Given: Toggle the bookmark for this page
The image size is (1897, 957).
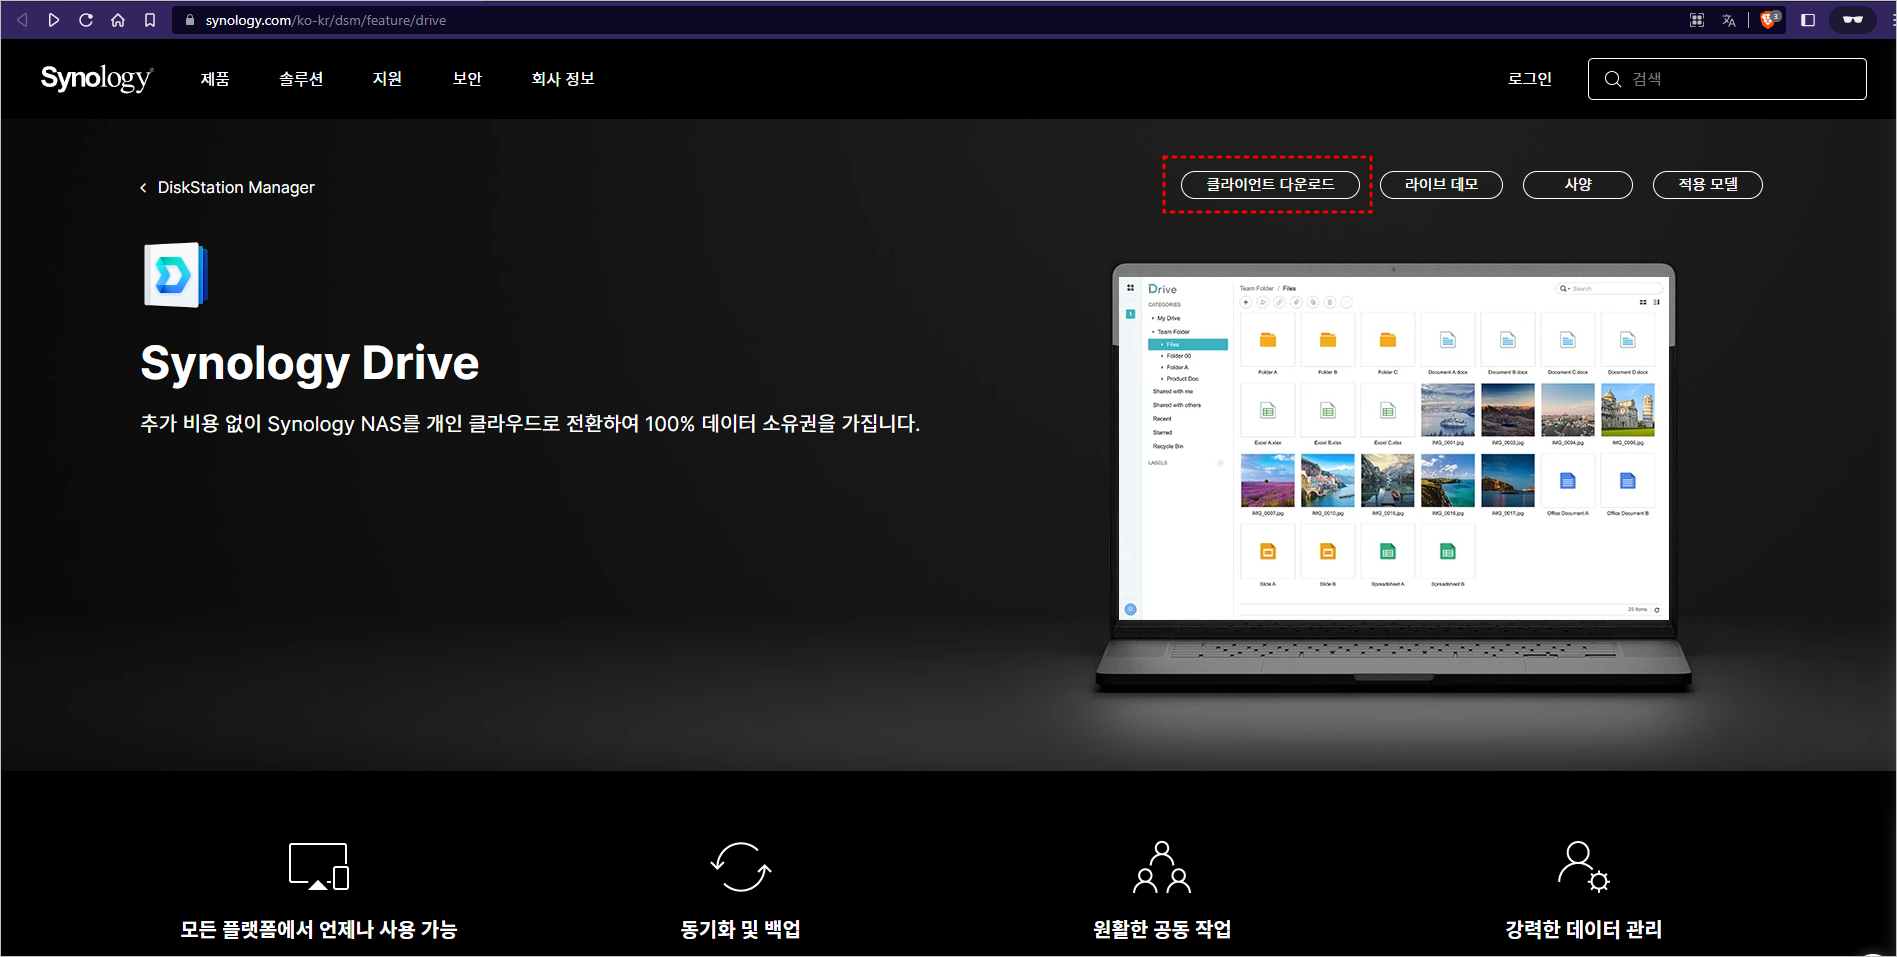Looking at the screenshot, I should tap(150, 19).
